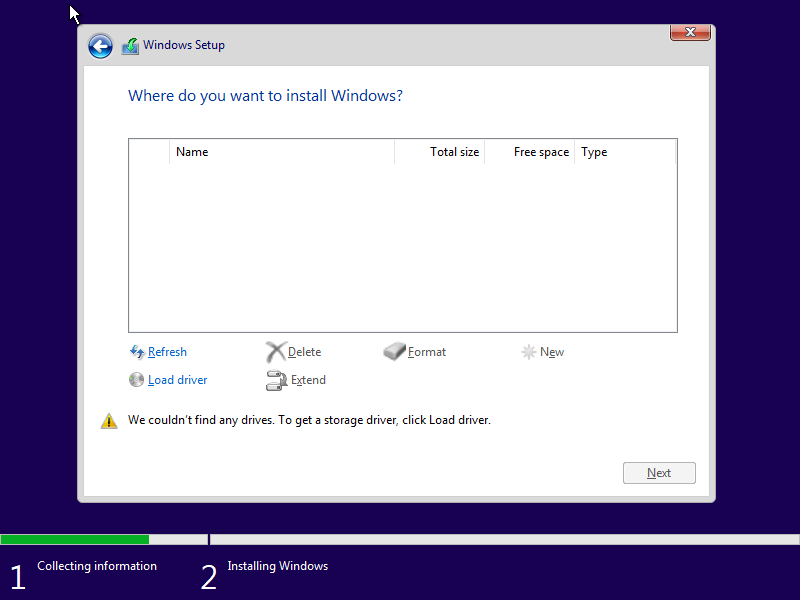Click the blue back arrow button
The width and height of the screenshot is (800, 600).
click(100, 46)
